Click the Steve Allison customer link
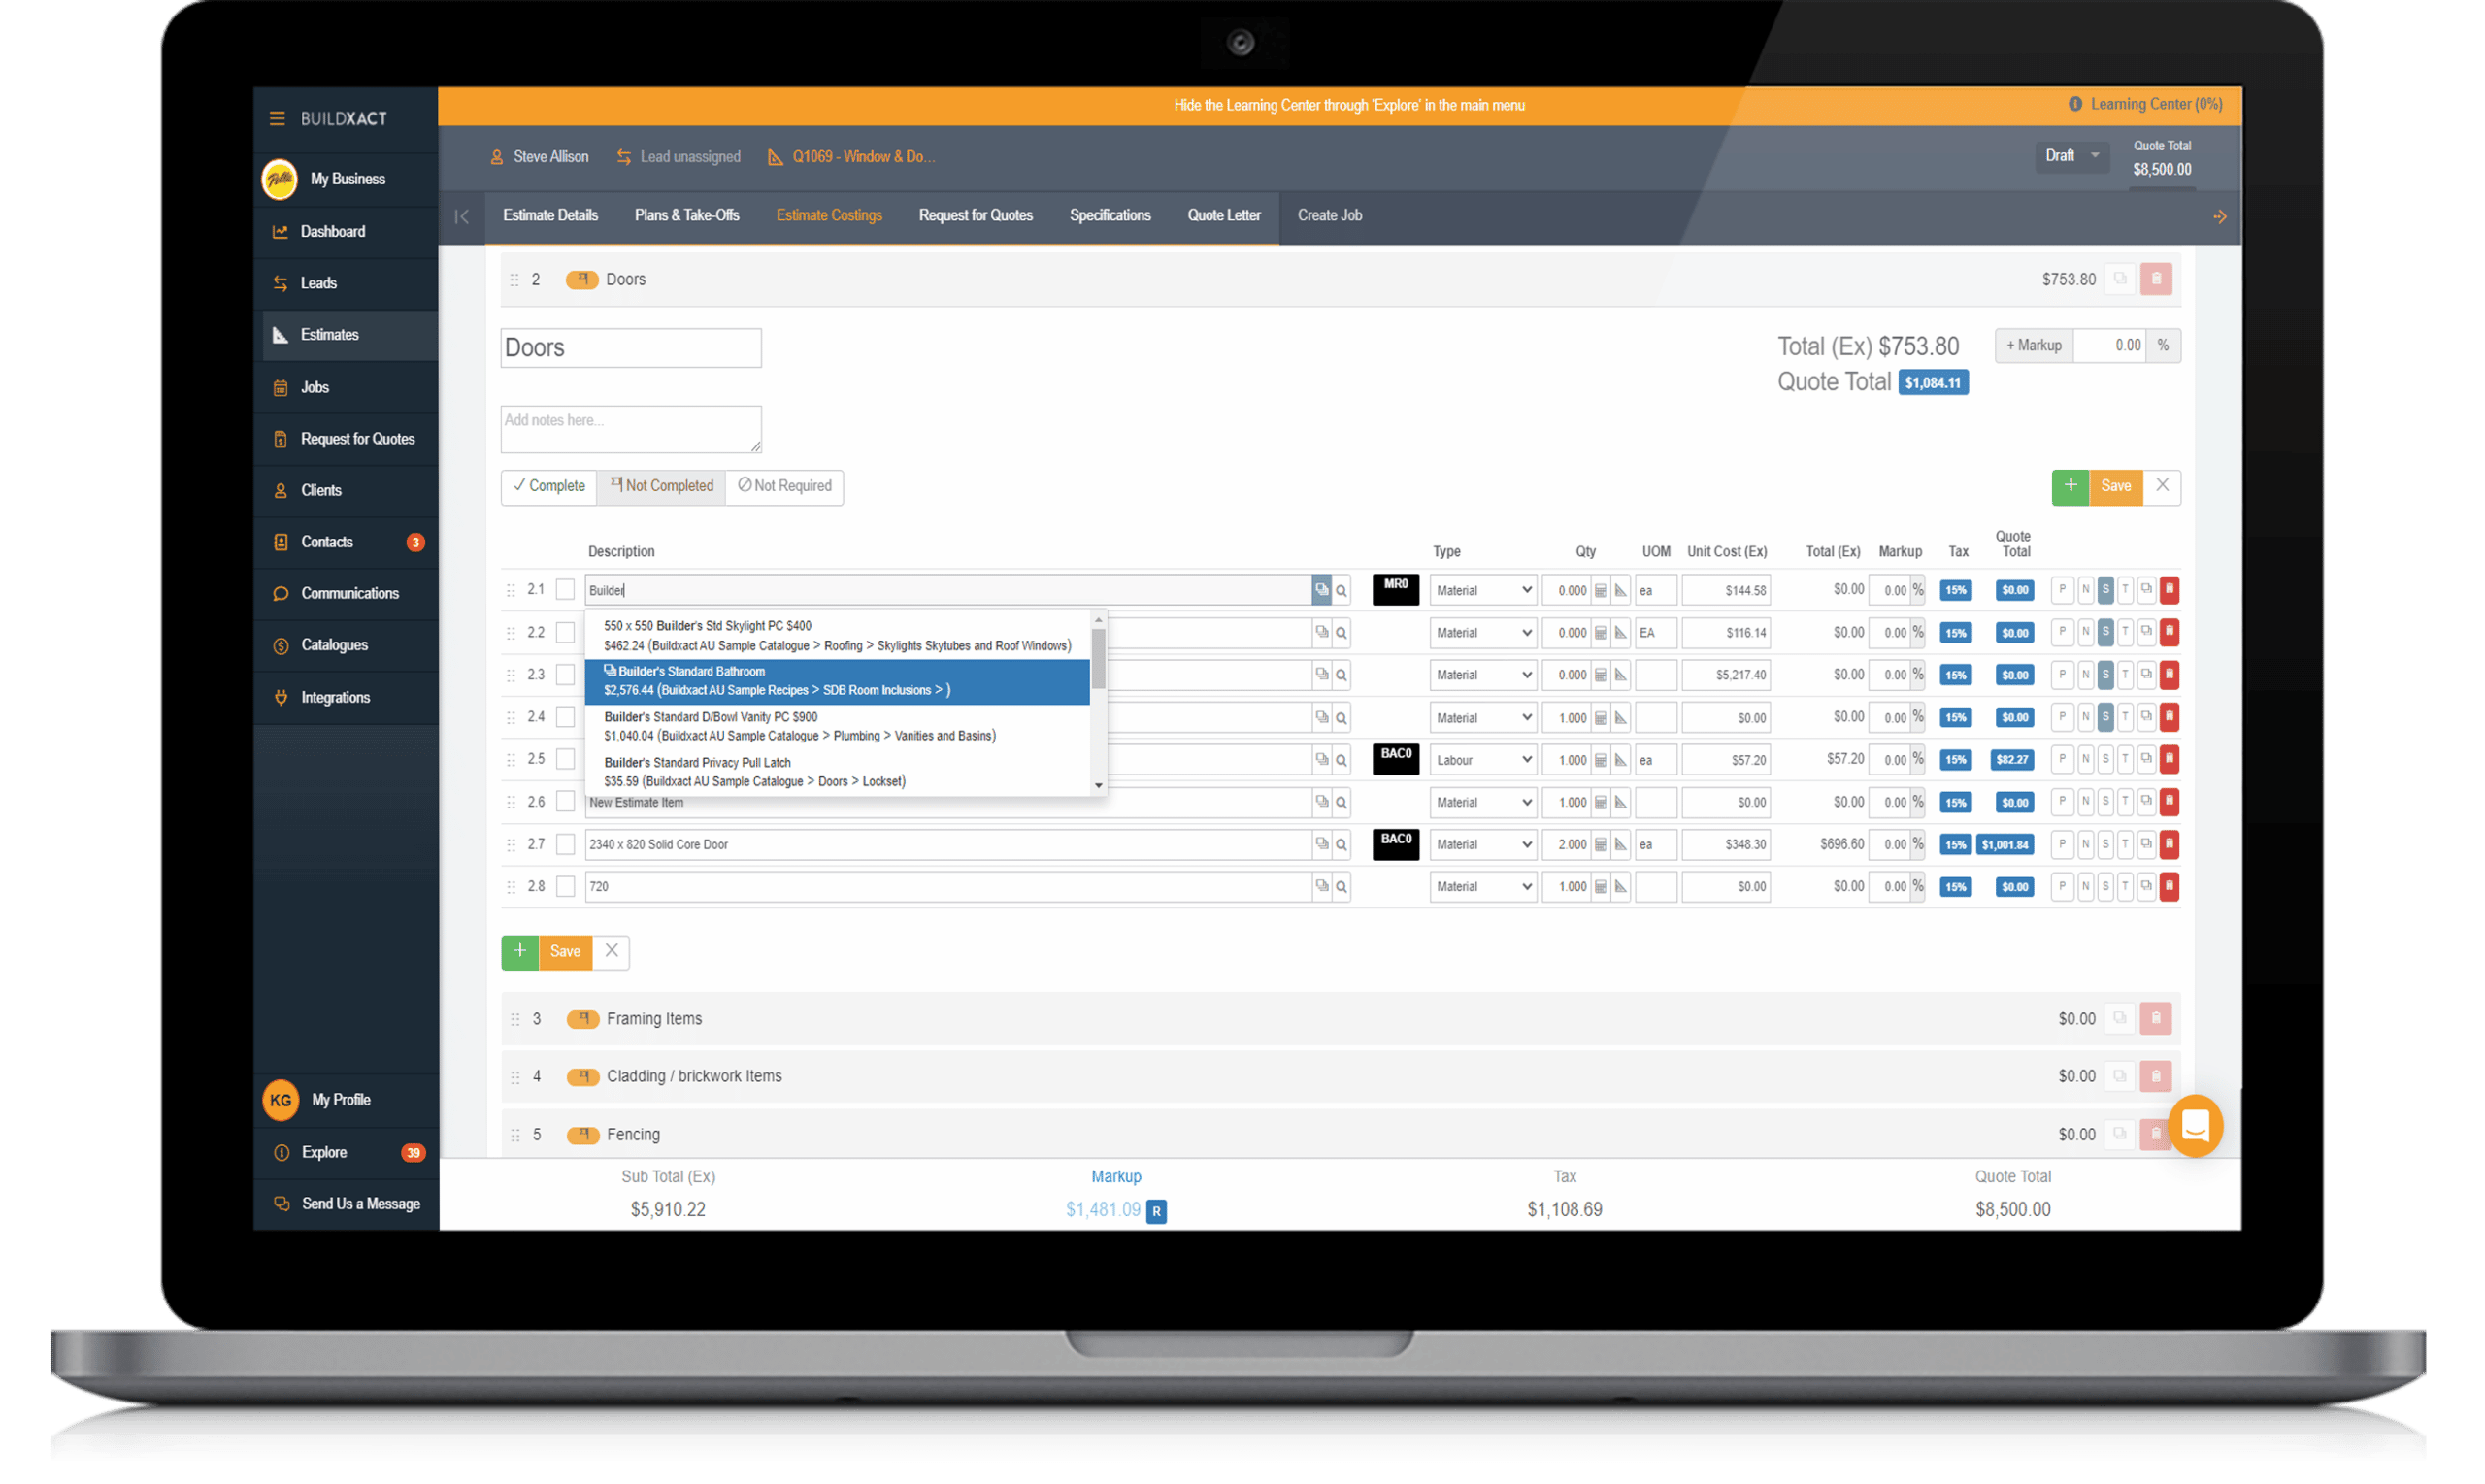2485x1484 pixels. pos(539,157)
